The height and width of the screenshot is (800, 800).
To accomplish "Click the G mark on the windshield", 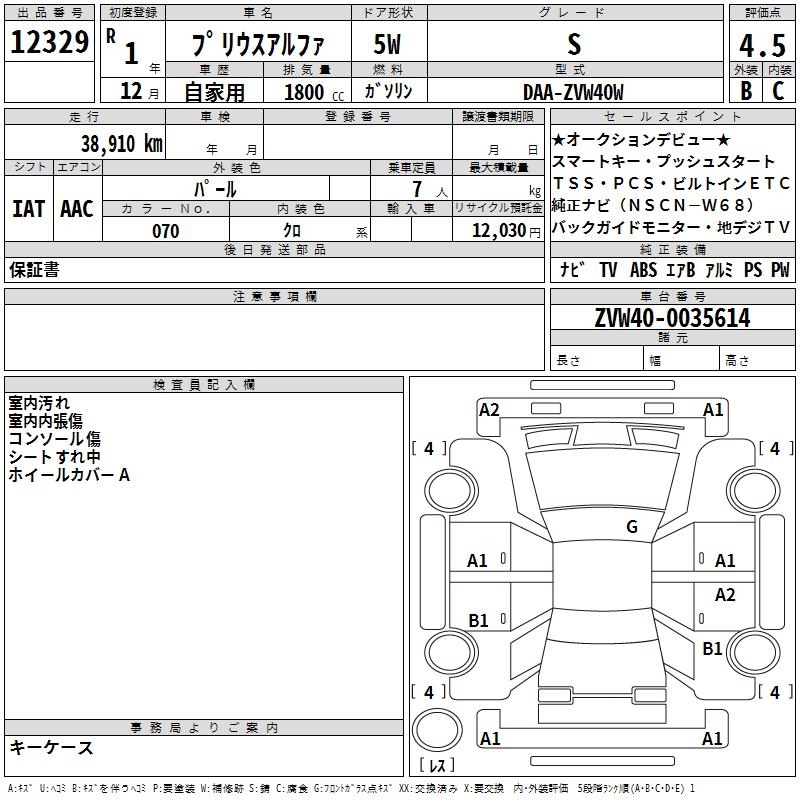I will pyautogui.click(x=632, y=527).
